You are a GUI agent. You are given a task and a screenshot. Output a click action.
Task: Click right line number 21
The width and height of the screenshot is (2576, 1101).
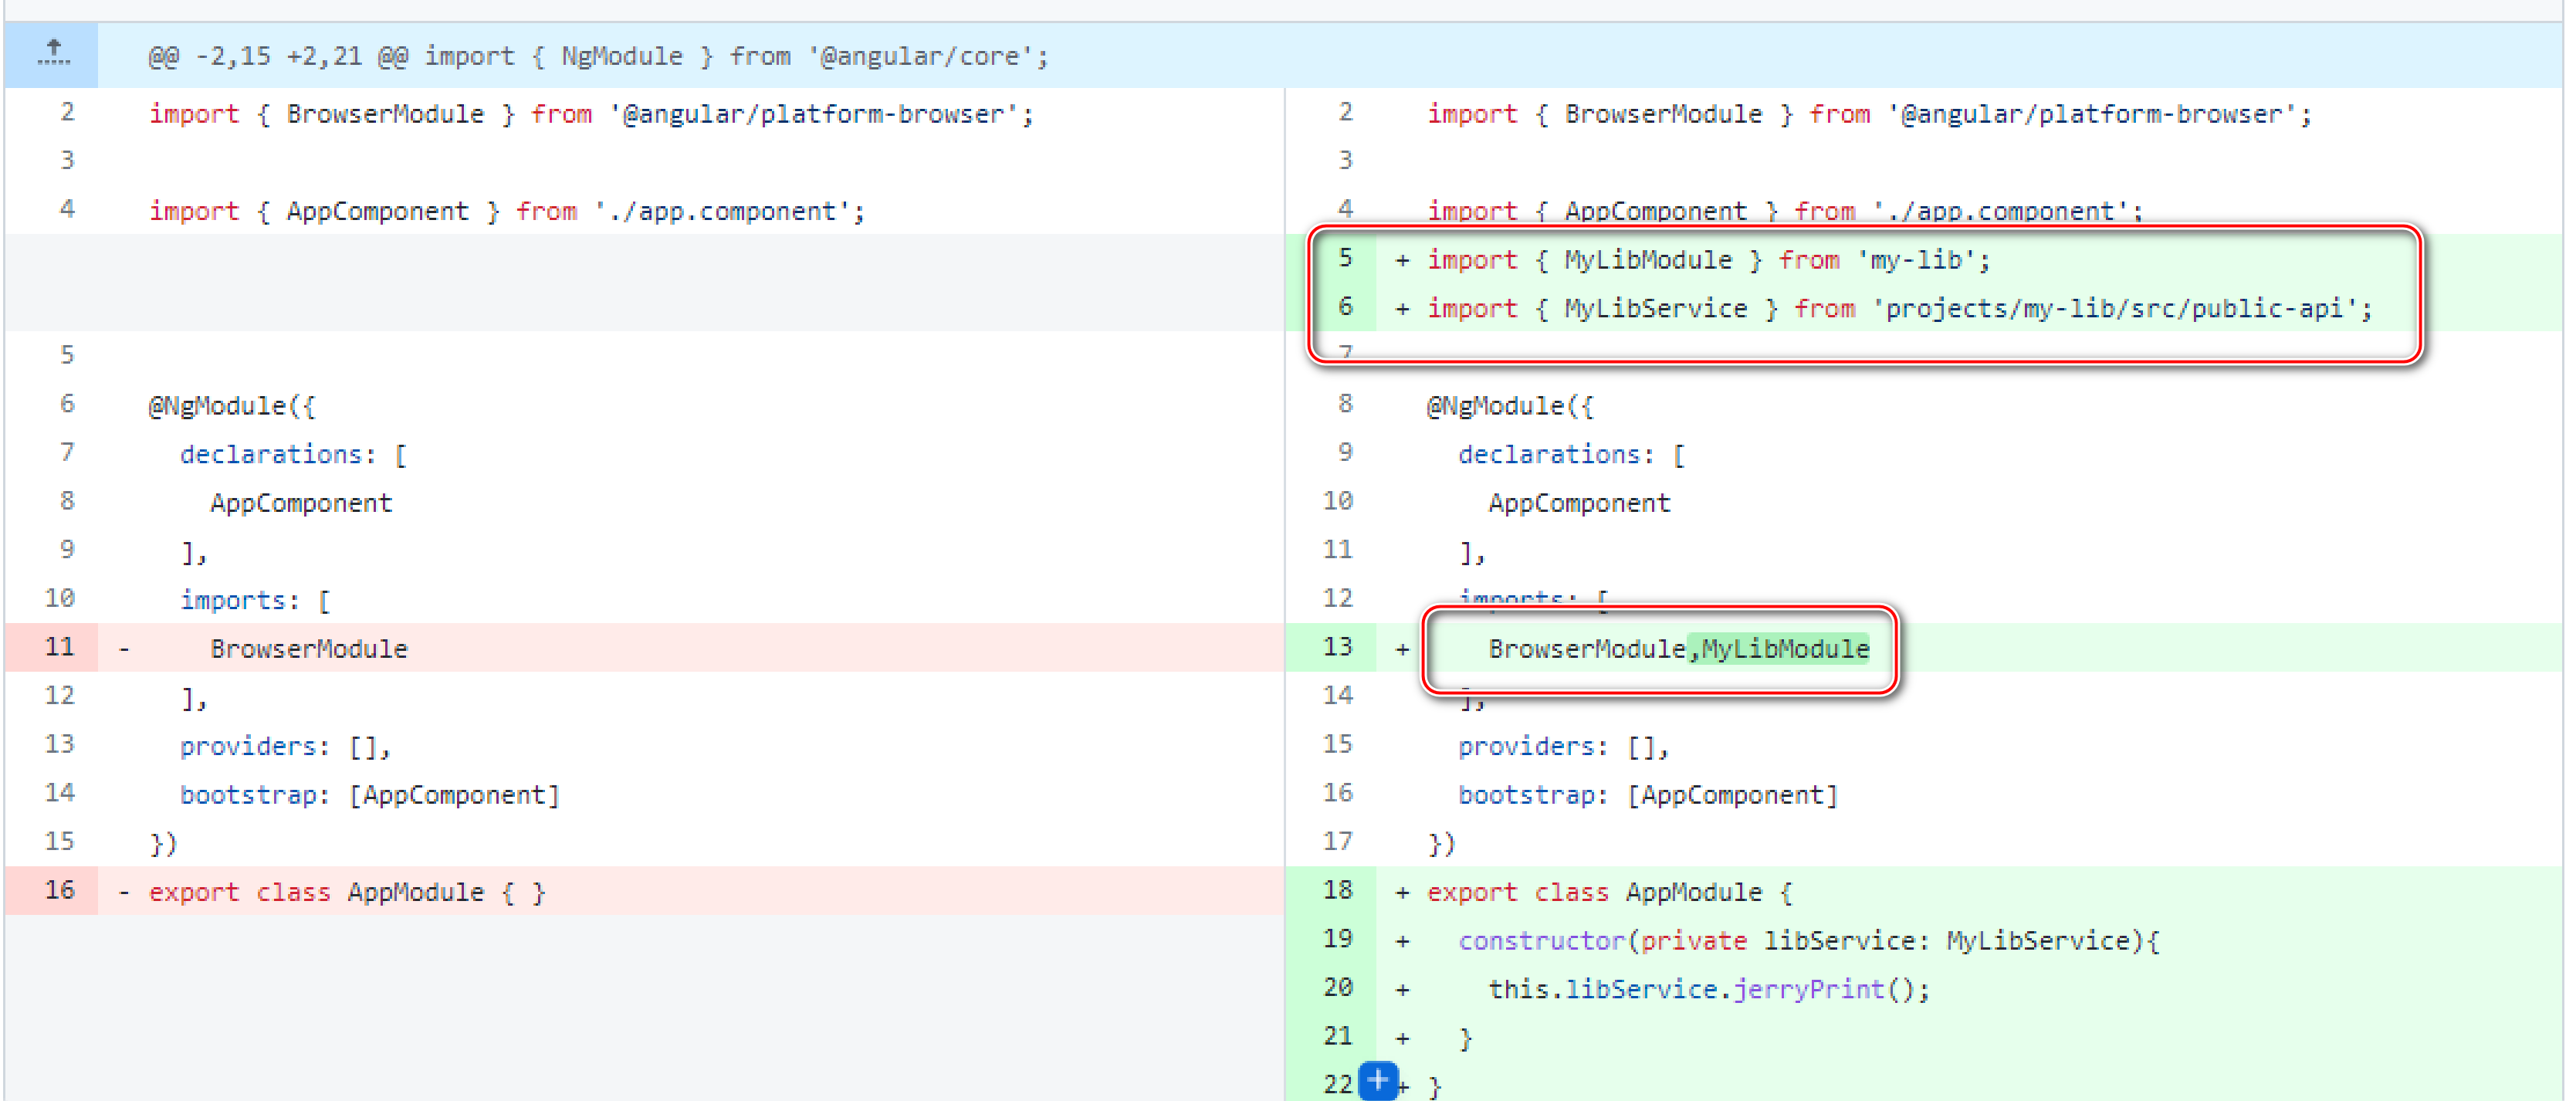tap(1337, 1036)
